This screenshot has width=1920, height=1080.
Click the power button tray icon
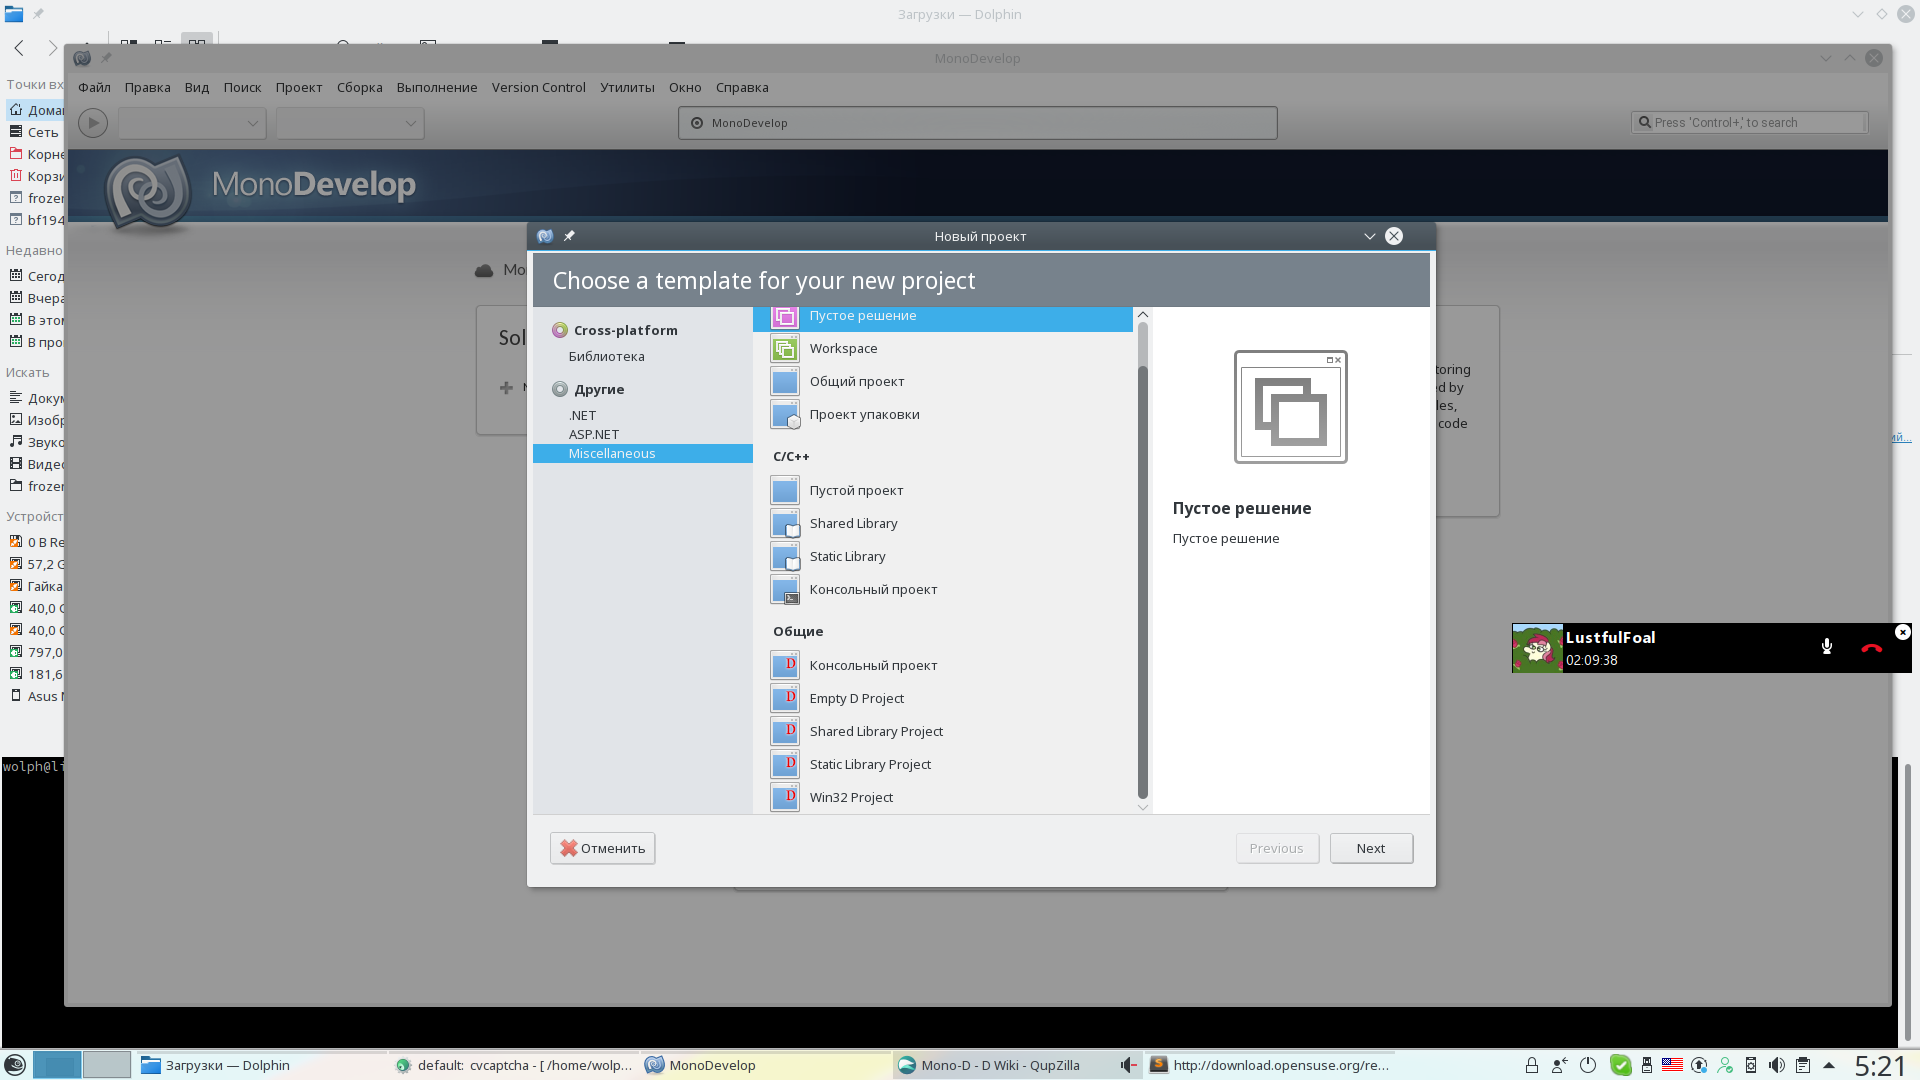(x=1588, y=1065)
